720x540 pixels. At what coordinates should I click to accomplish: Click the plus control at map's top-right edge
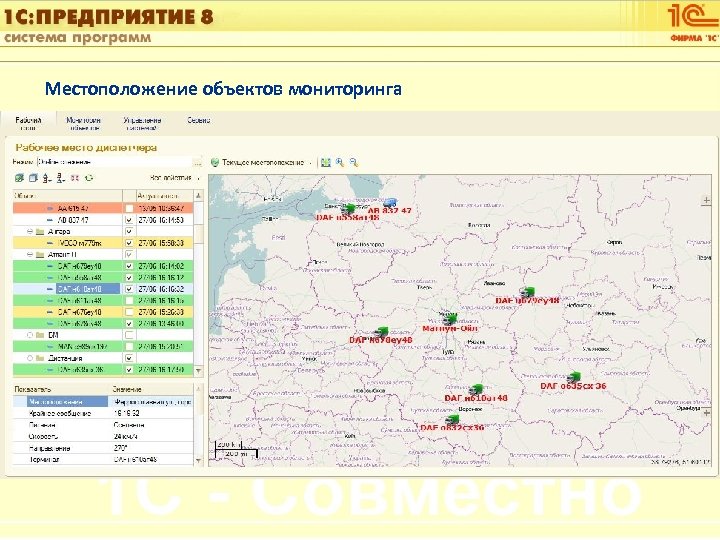(706, 201)
